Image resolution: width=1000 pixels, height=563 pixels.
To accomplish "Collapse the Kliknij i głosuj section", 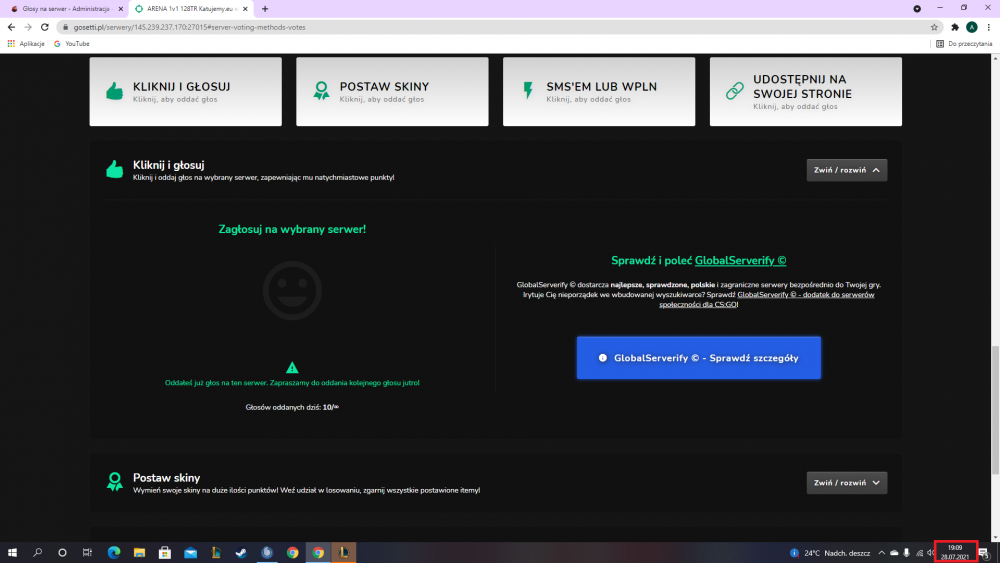I will (846, 170).
